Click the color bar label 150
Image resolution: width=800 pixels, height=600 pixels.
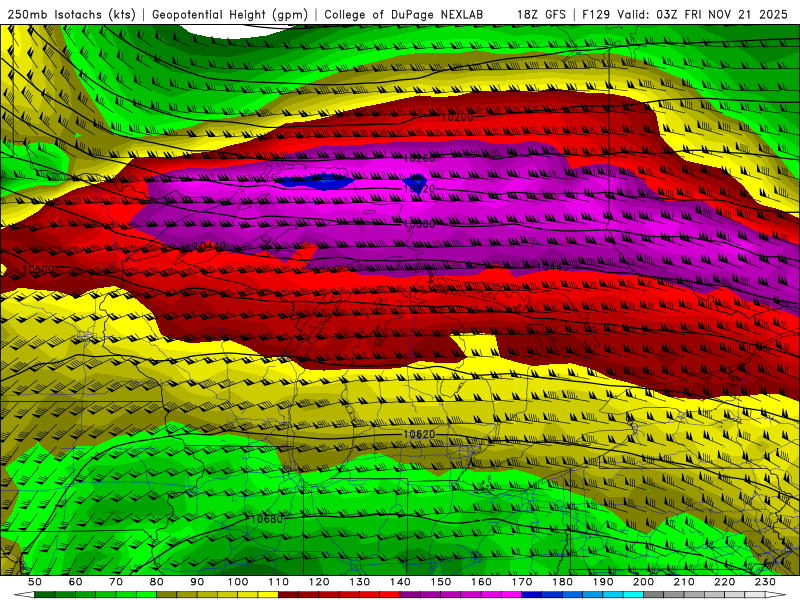[440, 582]
